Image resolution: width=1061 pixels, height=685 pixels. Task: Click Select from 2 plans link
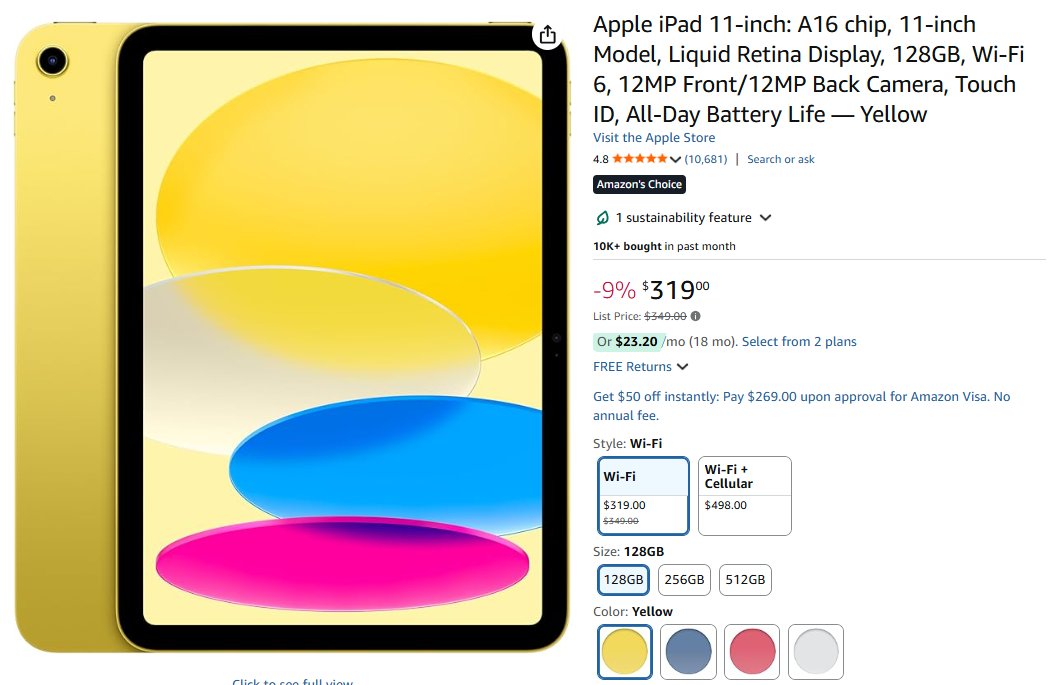pos(799,342)
